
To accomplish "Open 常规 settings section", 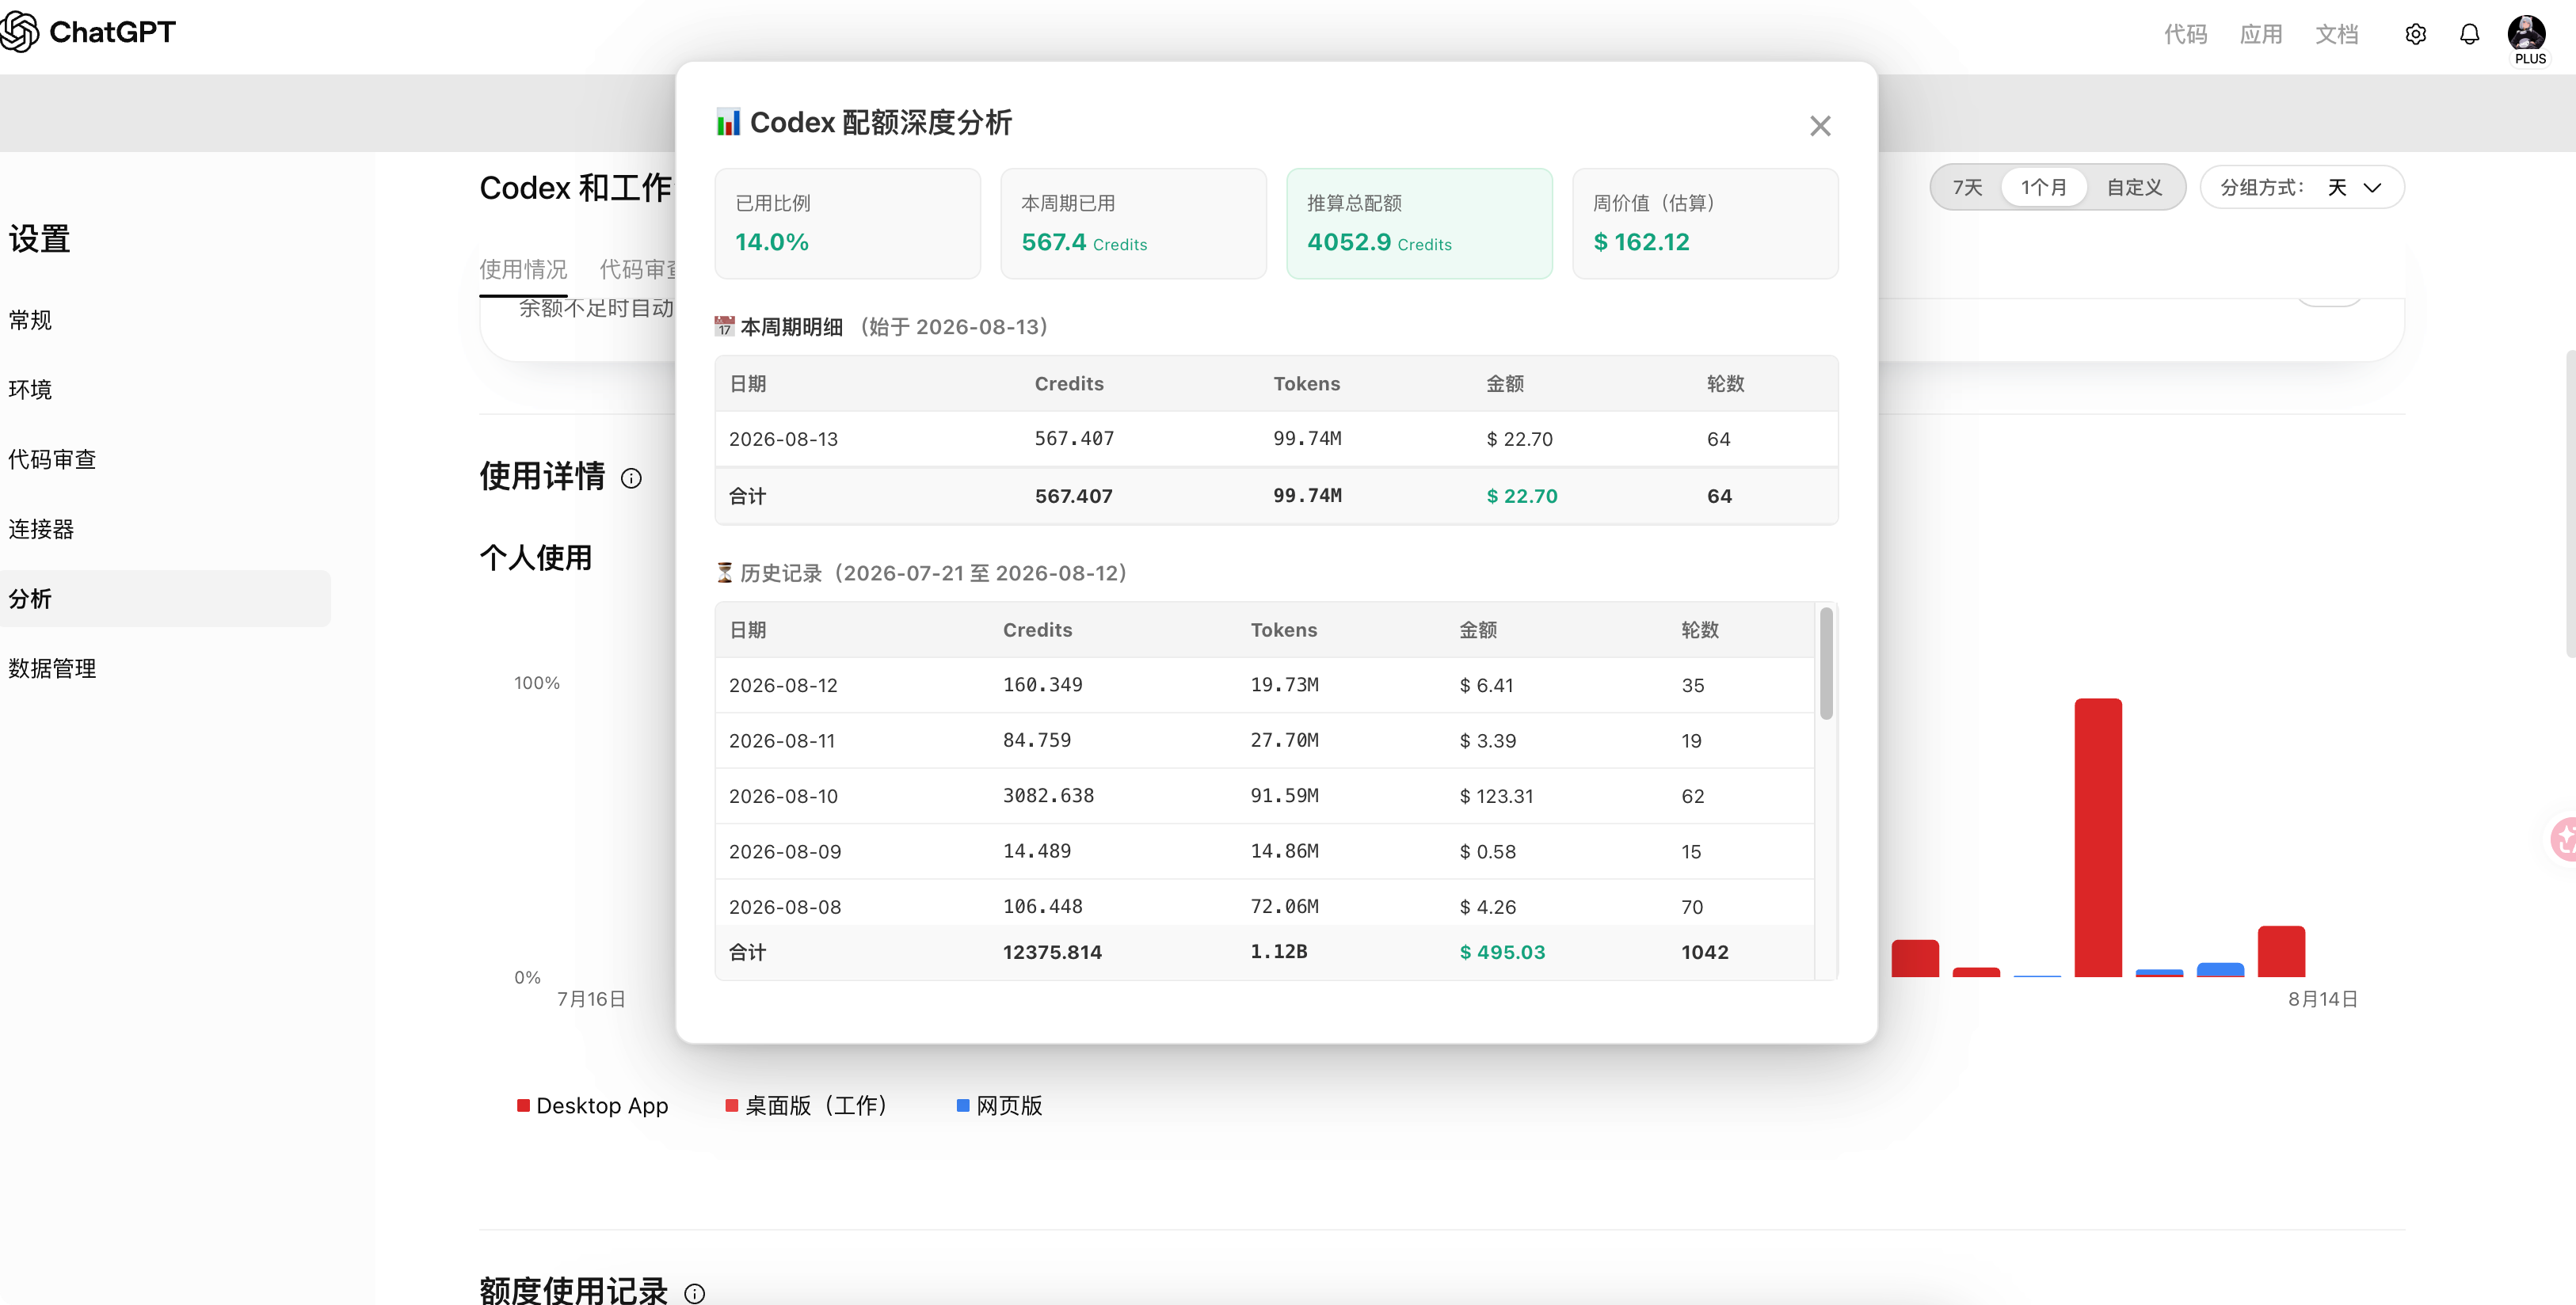I will coord(30,320).
